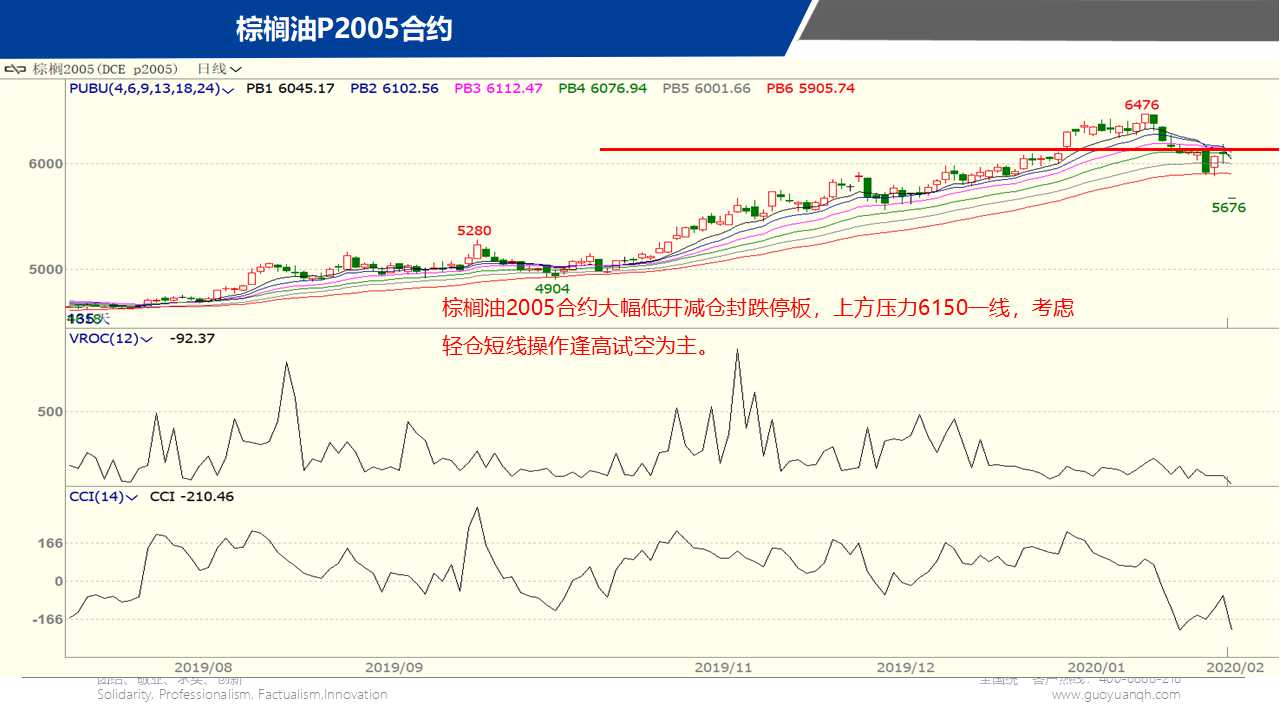Click the magenta PB3 6112.47 legend label
Image resolution: width=1280 pixels, height=720 pixels.
[498, 88]
